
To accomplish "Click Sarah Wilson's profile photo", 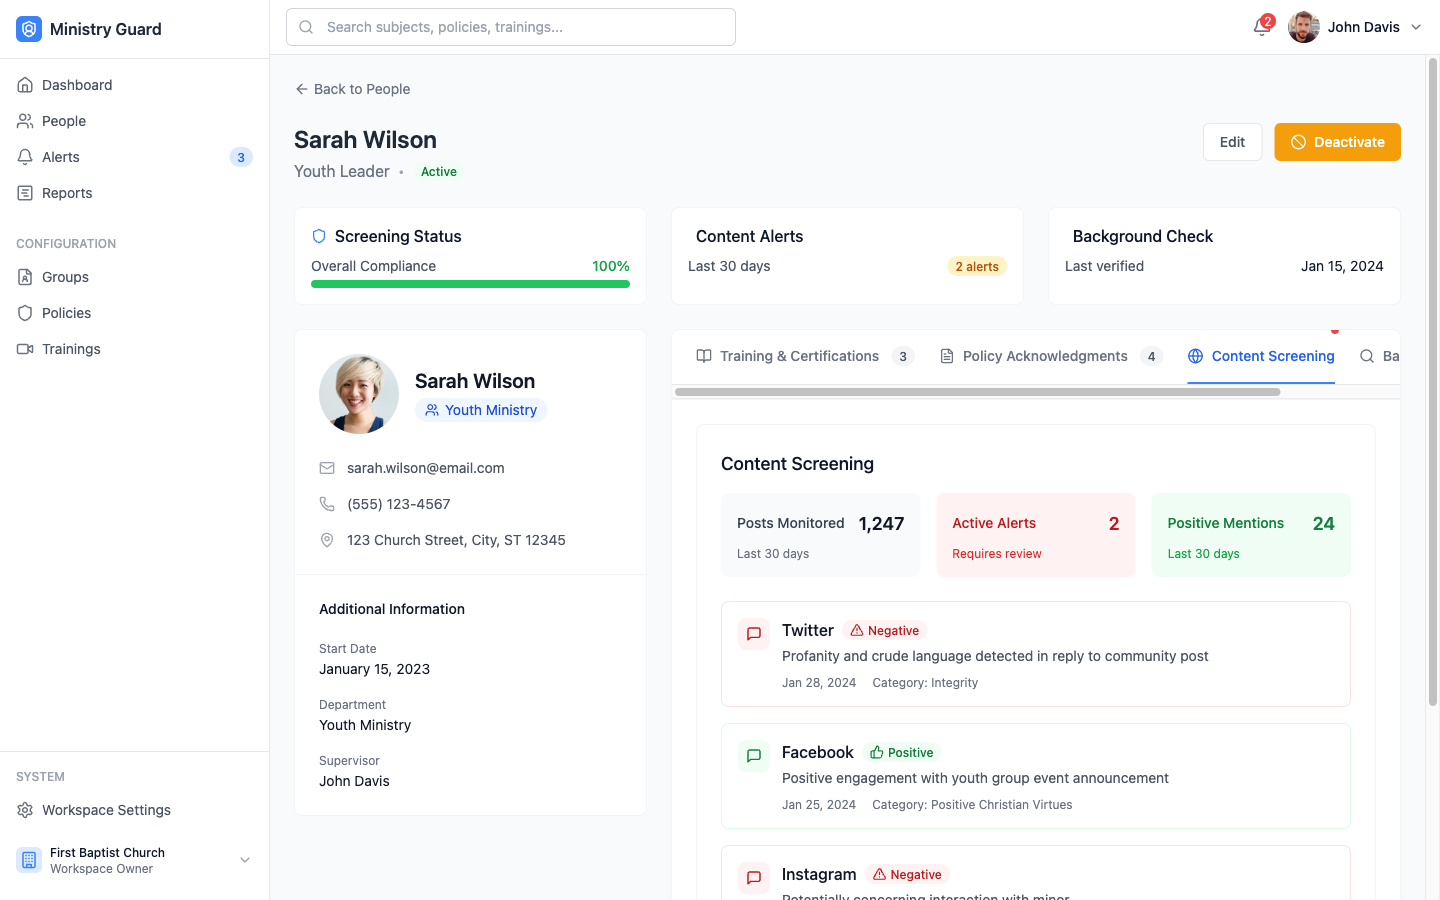I will pyautogui.click(x=358, y=394).
